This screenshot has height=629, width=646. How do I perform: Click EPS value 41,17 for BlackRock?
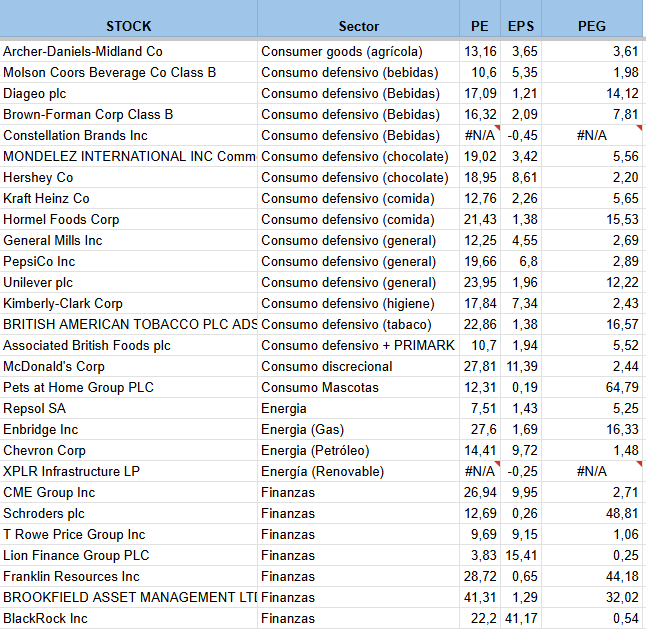[x=521, y=619]
